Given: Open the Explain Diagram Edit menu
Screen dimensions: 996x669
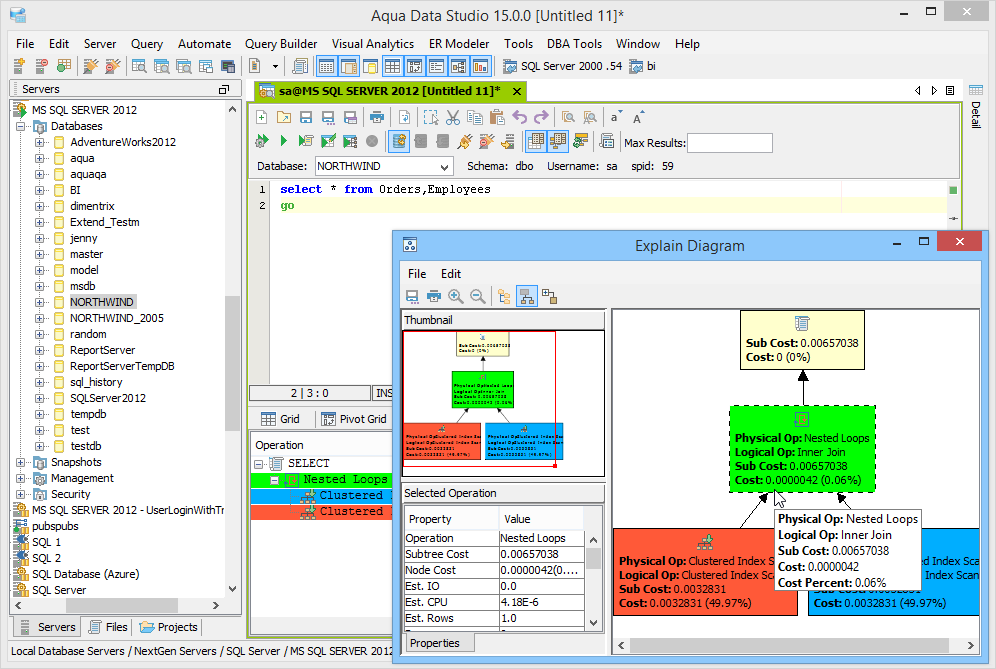Looking at the screenshot, I should coord(450,274).
